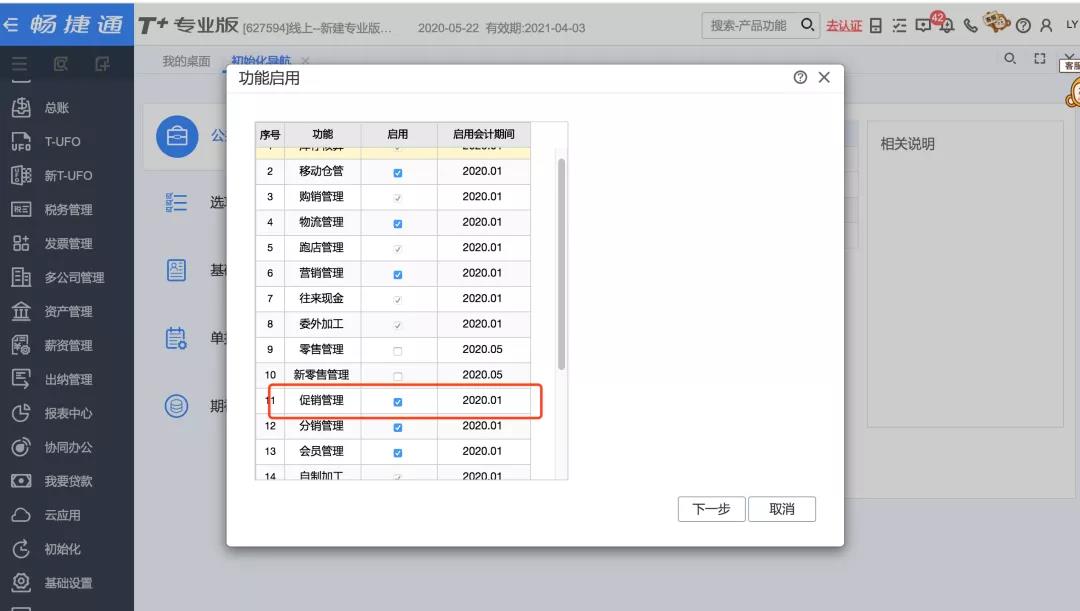Image resolution: width=1080 pixels, height=611 pixels.
Task: Enable the 零售管理 checkbox
Action: click(398, 351)
